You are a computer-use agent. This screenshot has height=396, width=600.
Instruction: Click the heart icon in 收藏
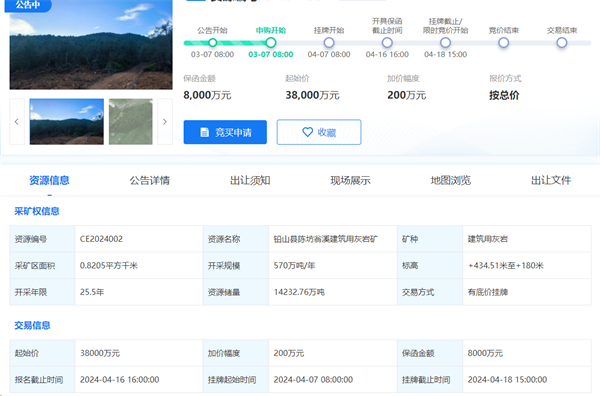pyautogui.click(x=308, y=132)
